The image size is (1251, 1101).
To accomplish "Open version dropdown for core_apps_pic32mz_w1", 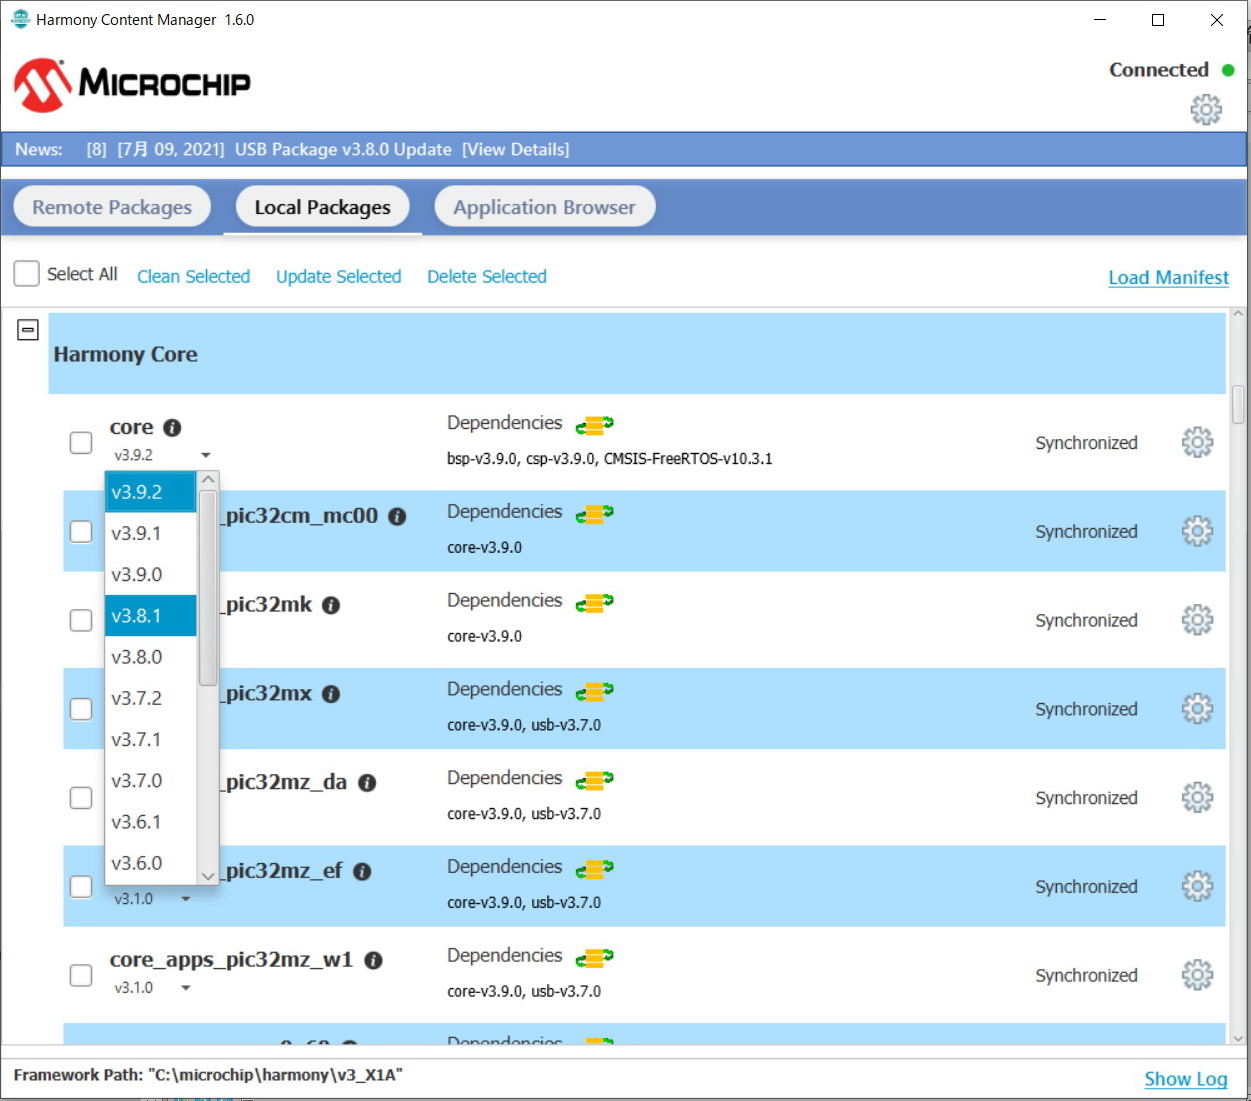I will 186,988.
